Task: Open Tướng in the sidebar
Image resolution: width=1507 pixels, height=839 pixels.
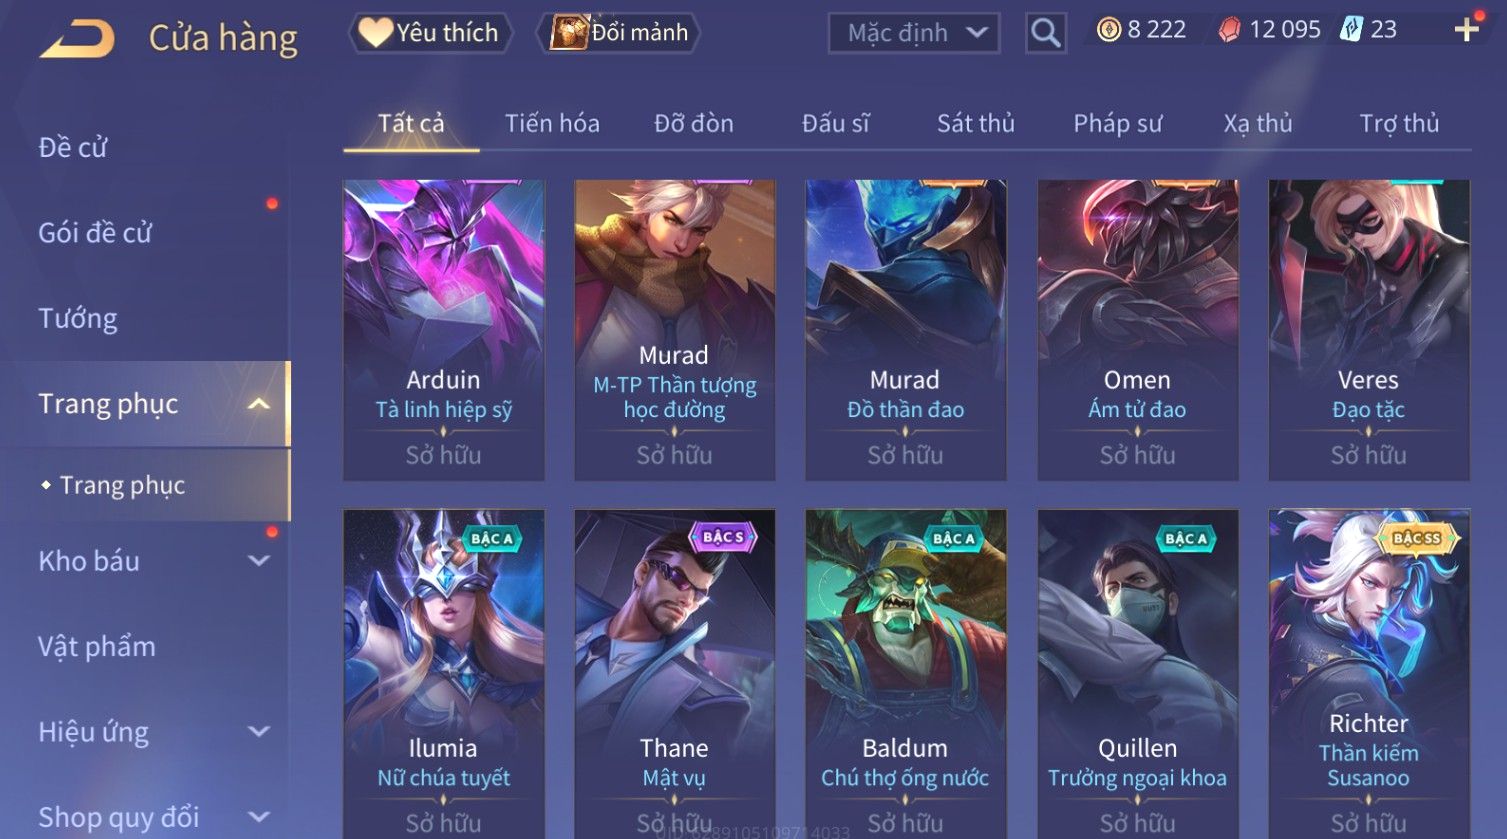Action: pos(77,319)
